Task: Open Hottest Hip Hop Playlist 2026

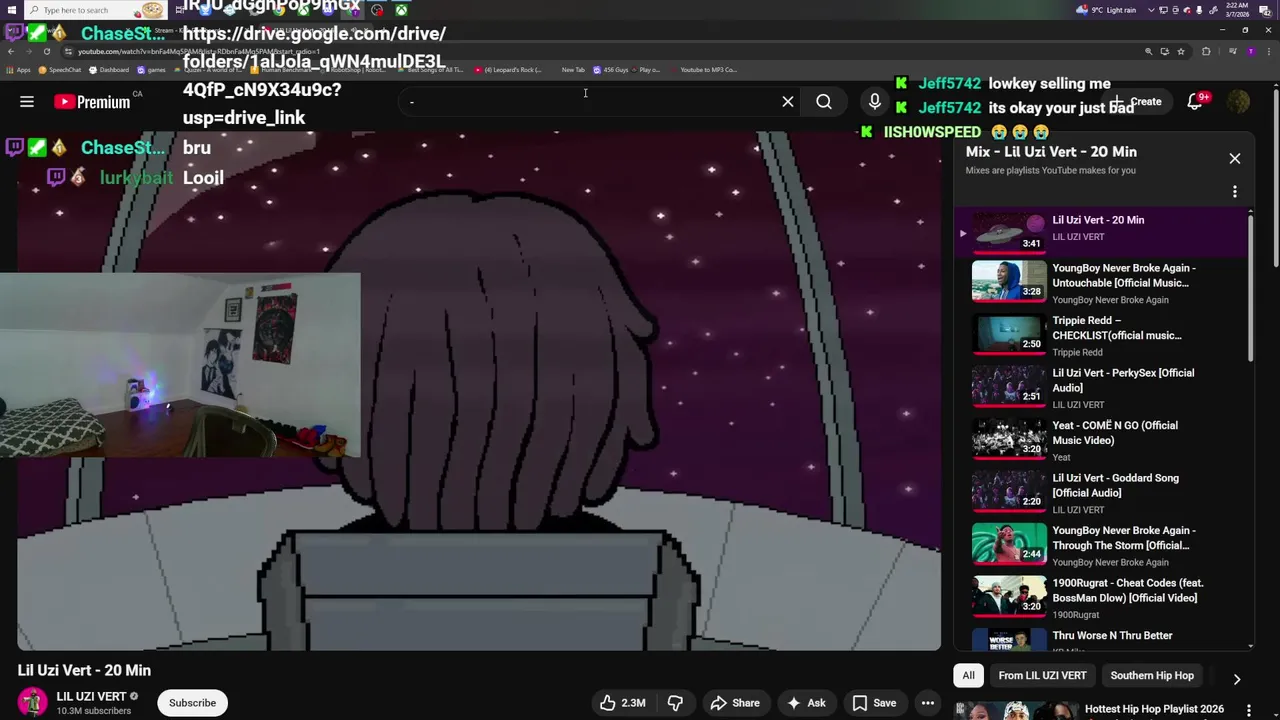Action: 1154,709
